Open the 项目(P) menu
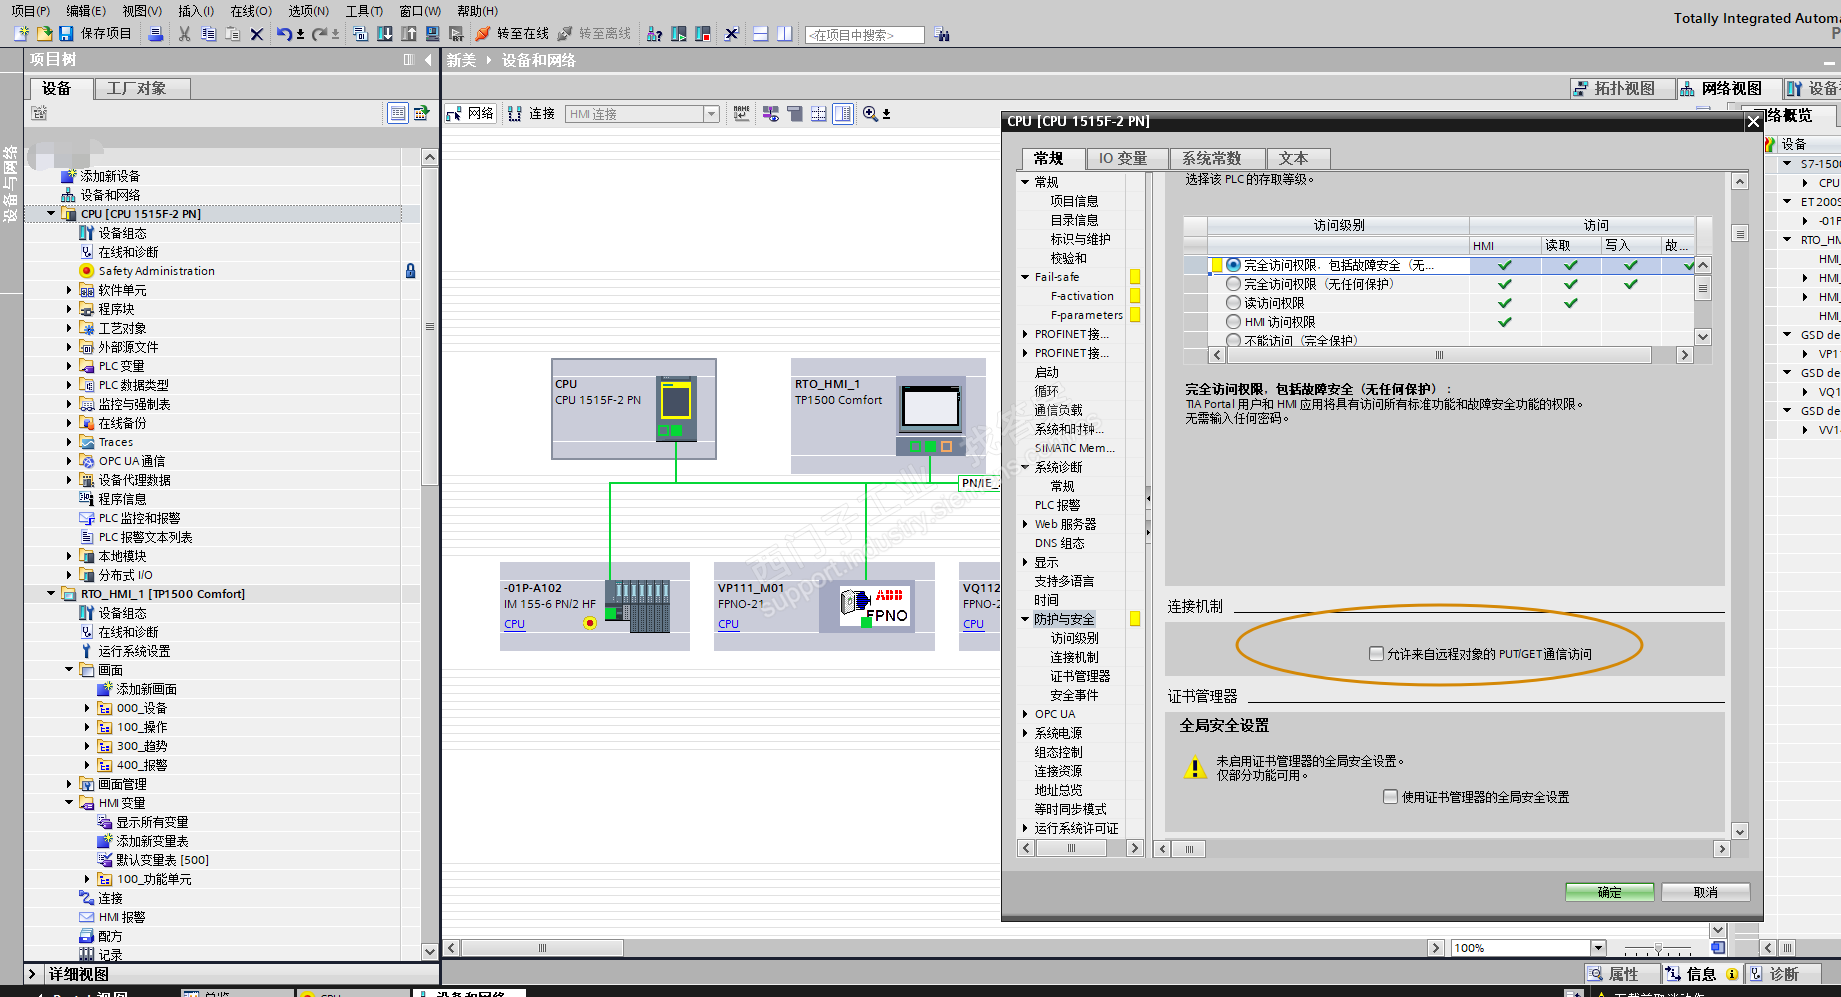Screen dimensions: 1841x997 pyautogui.click(x=30, y=11)
